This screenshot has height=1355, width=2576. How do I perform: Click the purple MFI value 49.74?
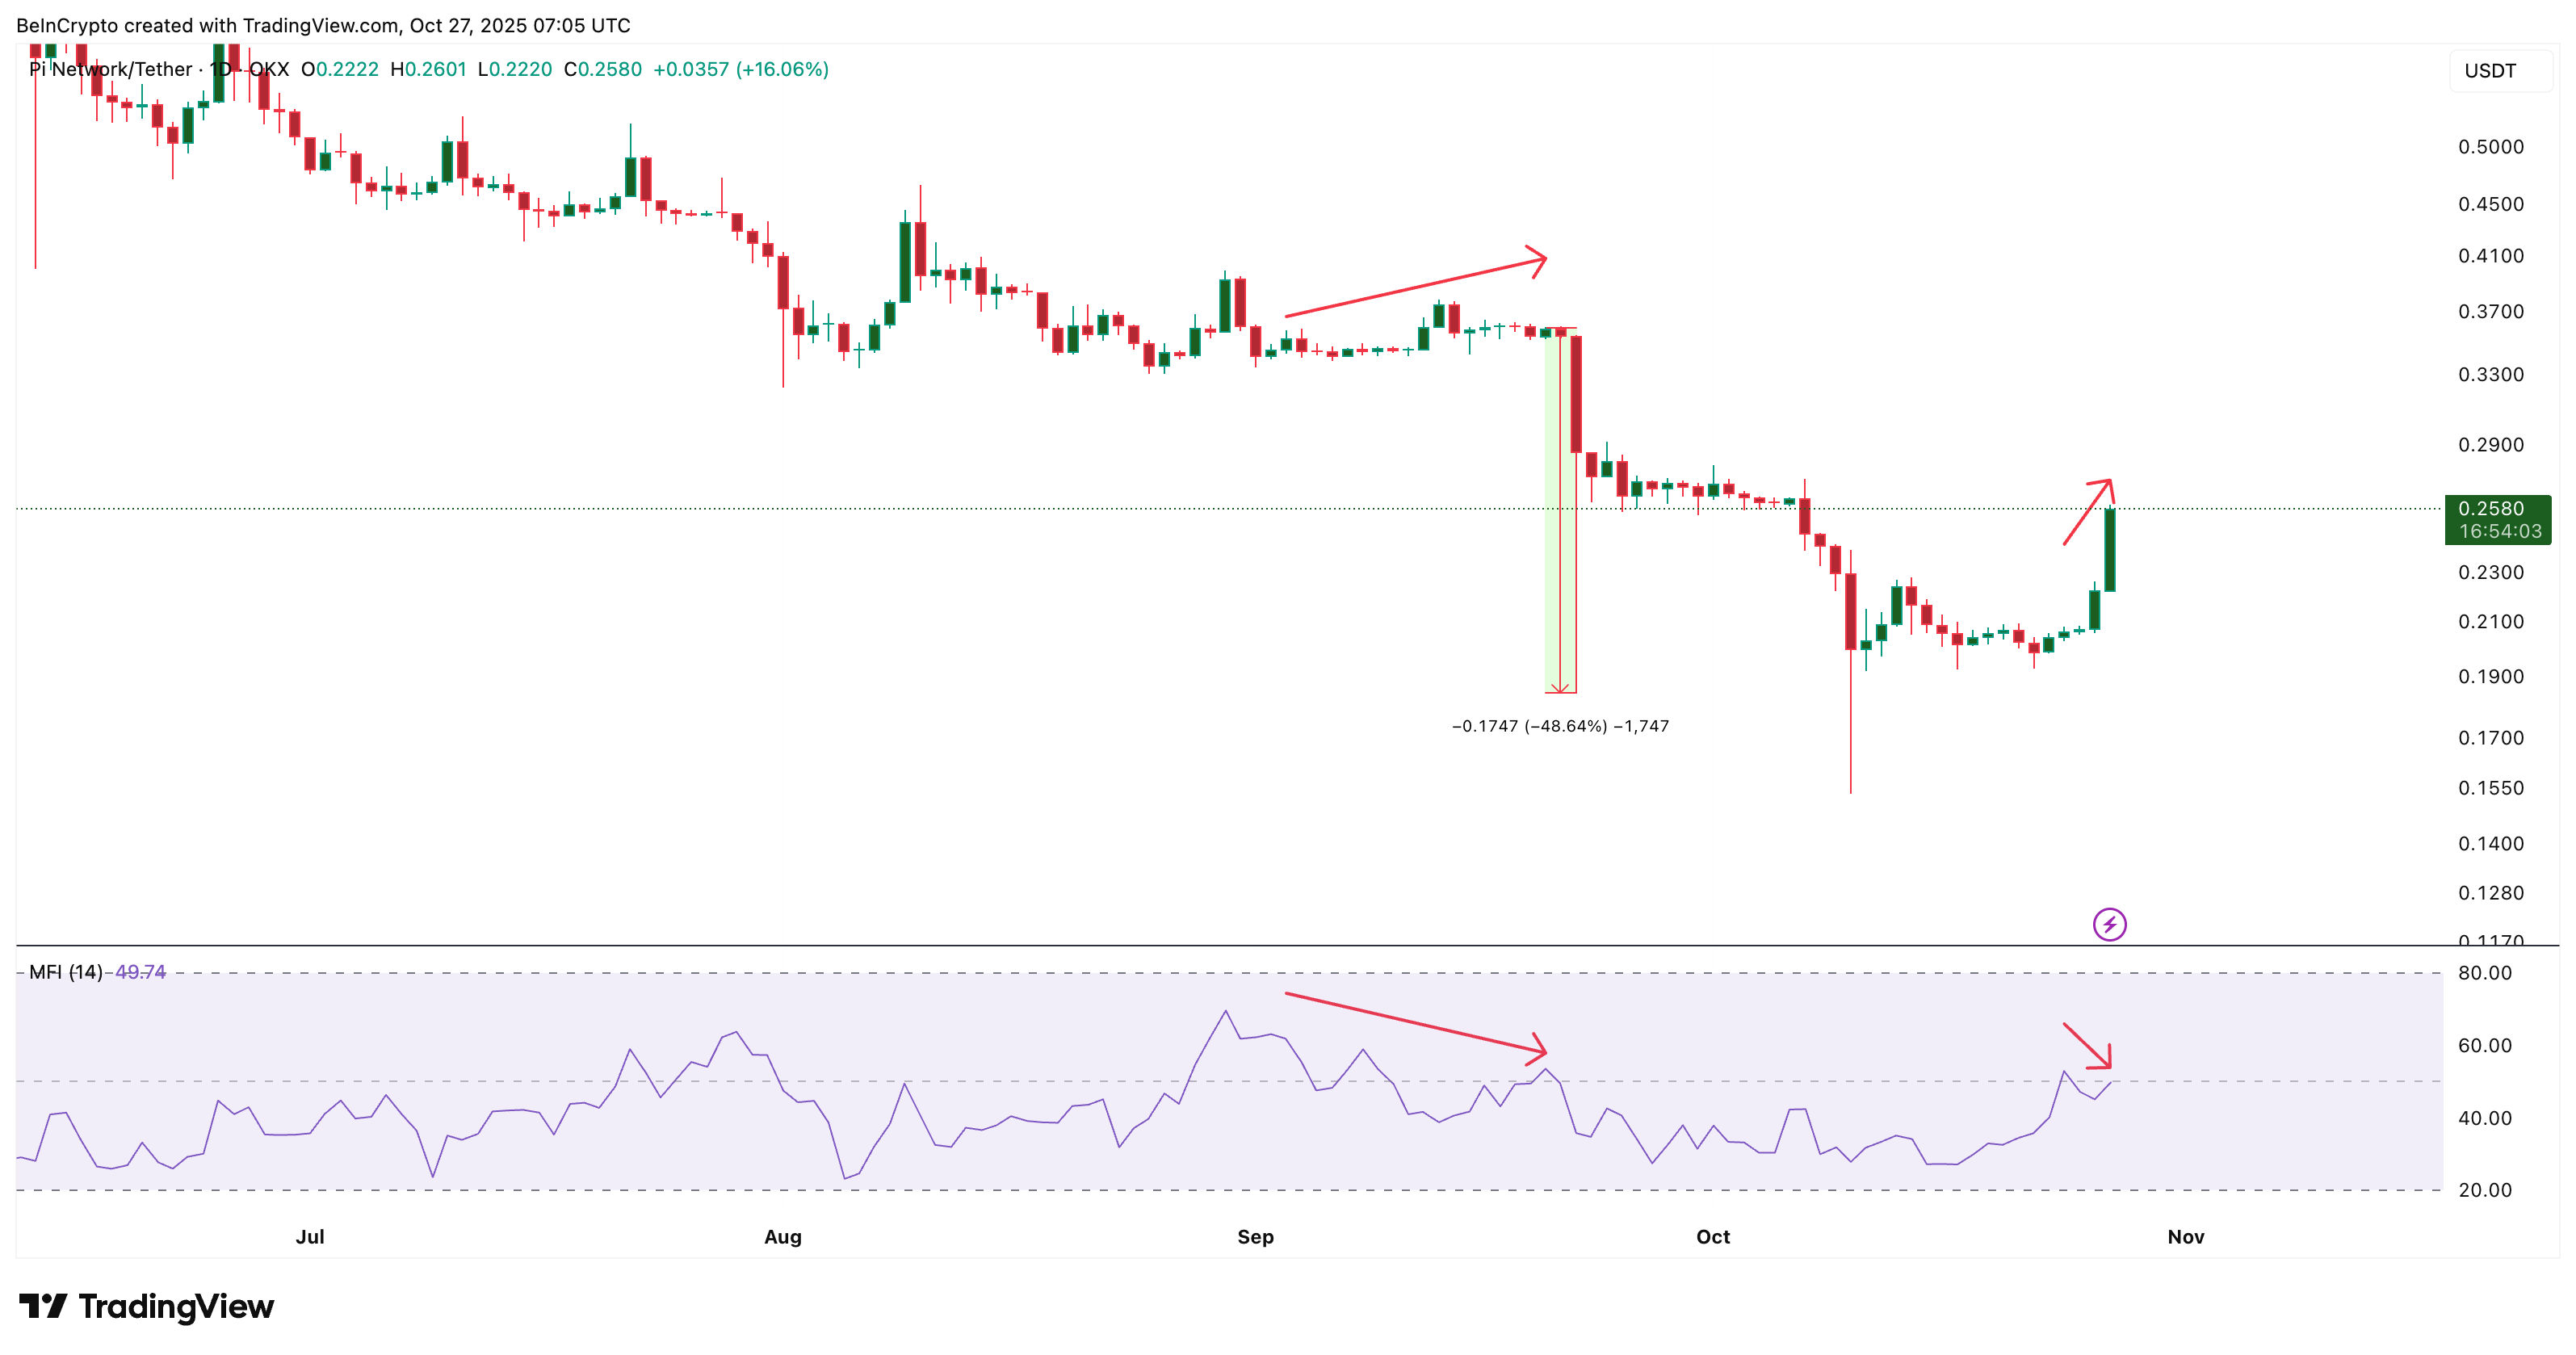pos(140,972)
